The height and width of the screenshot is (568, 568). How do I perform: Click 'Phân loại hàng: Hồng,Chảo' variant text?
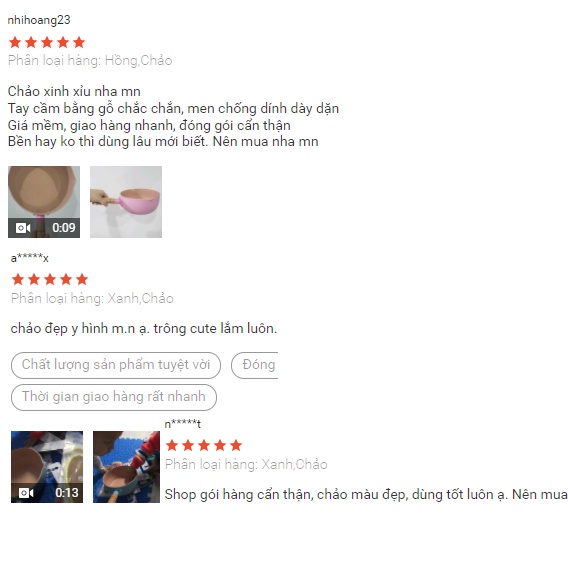pos(90,60)
